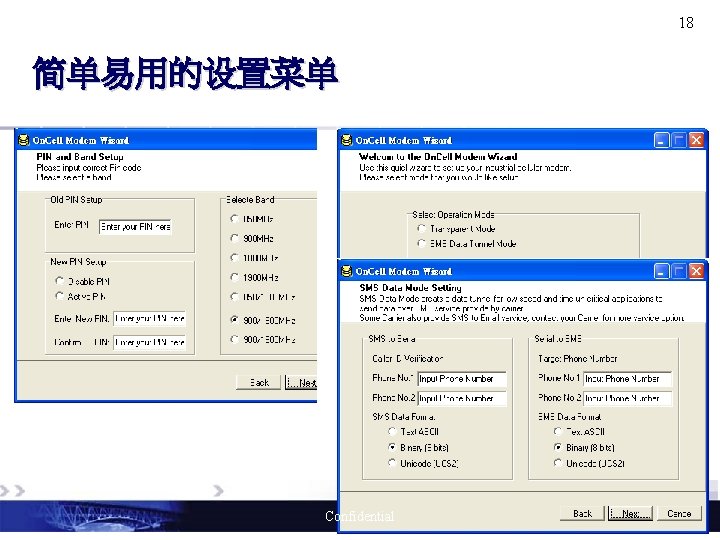The width and height of the screenshot is (720, 540).
Task: Click Phone No.1 field under SMS to Serial
Action: 462,379
